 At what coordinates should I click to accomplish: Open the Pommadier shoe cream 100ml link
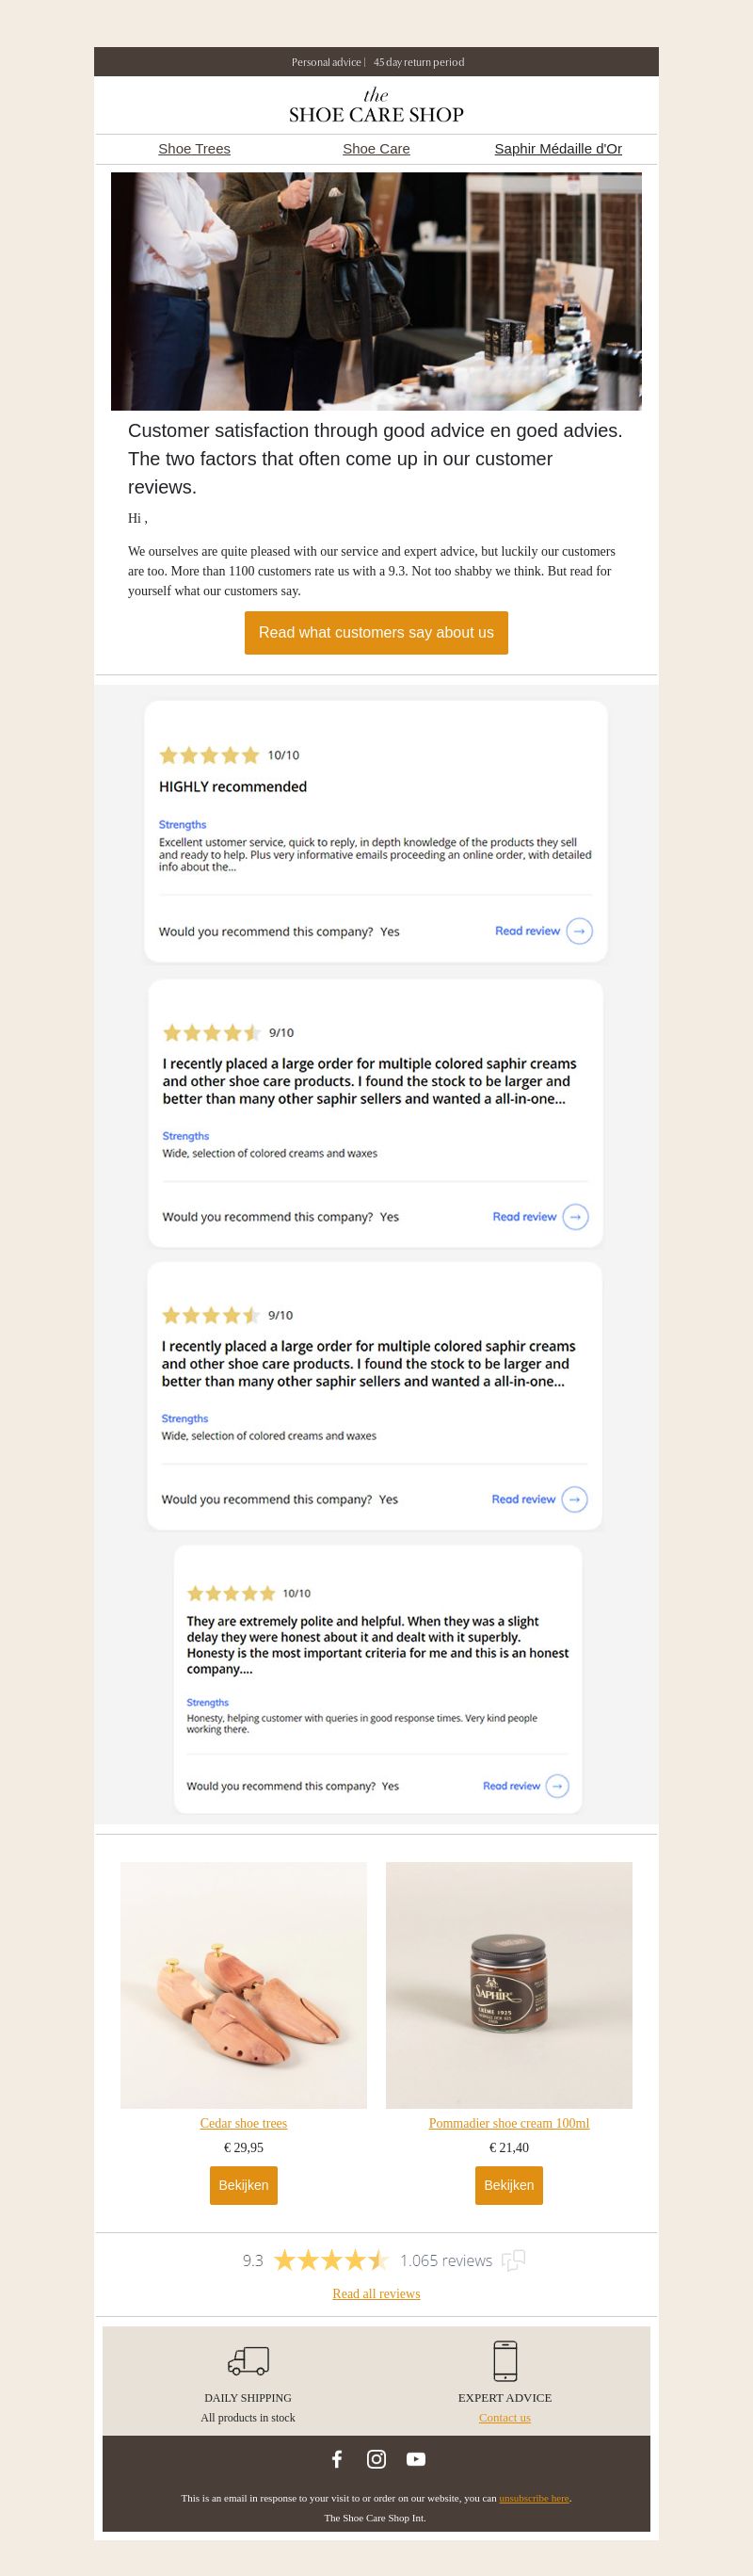click(x=509, y=2123)
